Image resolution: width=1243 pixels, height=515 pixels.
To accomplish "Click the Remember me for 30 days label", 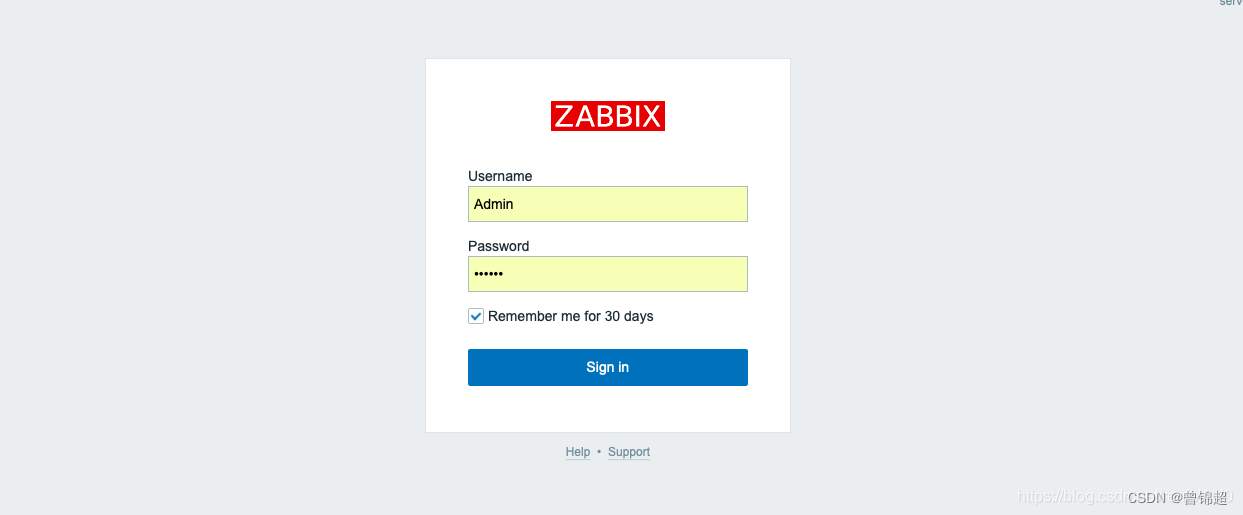I will tap(570, 316).
